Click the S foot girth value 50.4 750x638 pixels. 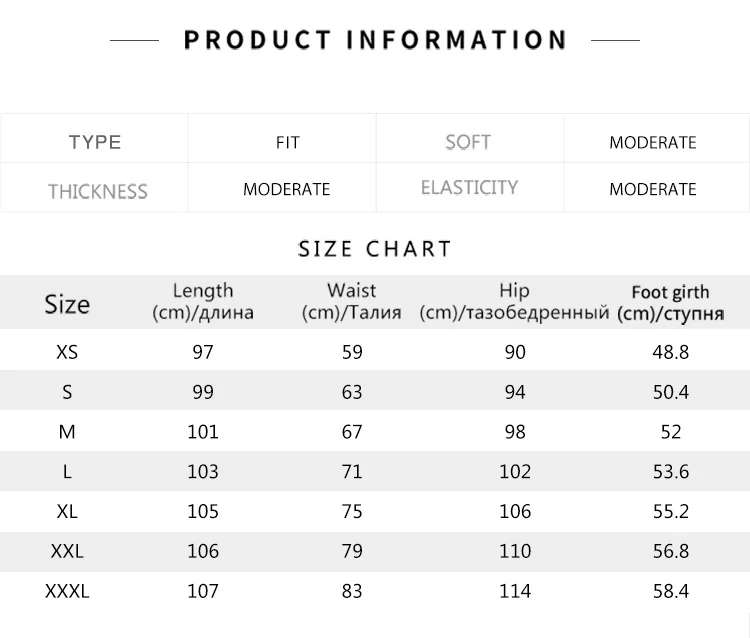[671, 392]
